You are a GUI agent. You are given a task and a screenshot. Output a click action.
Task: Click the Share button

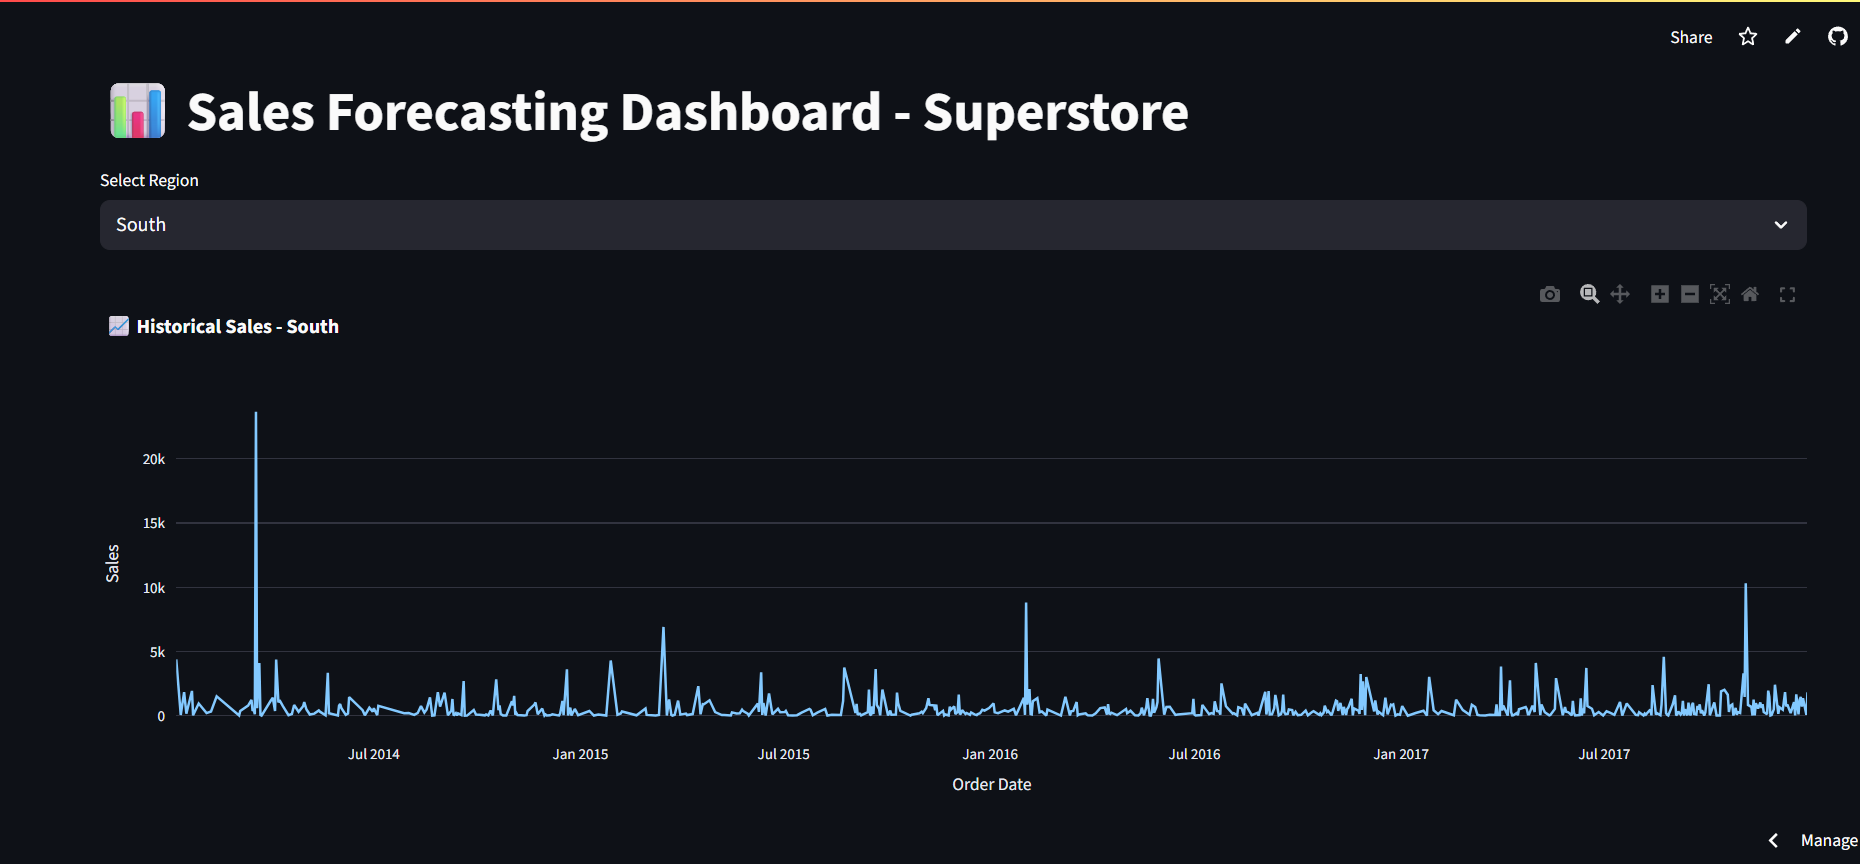(1691, 37)
